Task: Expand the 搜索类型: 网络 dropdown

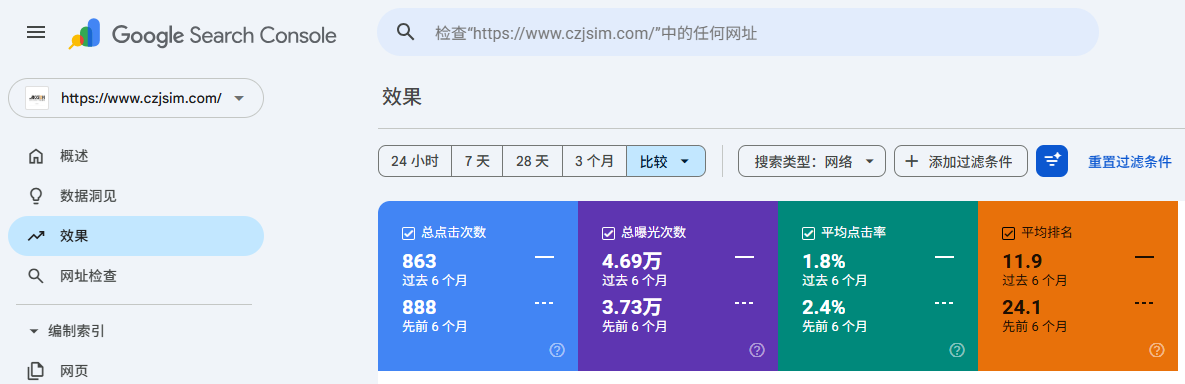Action: 812,161
